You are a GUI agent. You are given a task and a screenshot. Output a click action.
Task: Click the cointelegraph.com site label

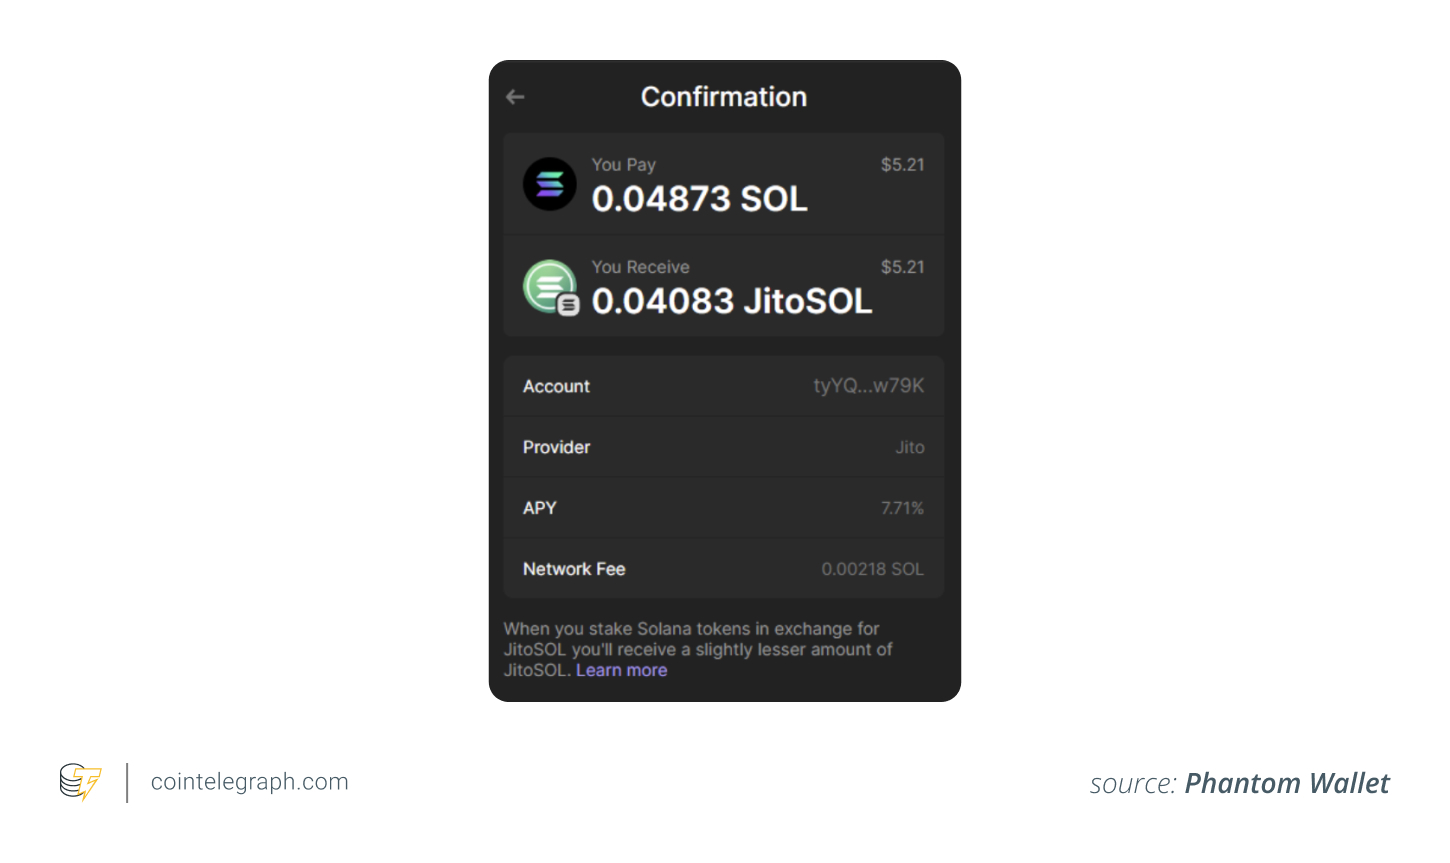click(x=248, y=782)
